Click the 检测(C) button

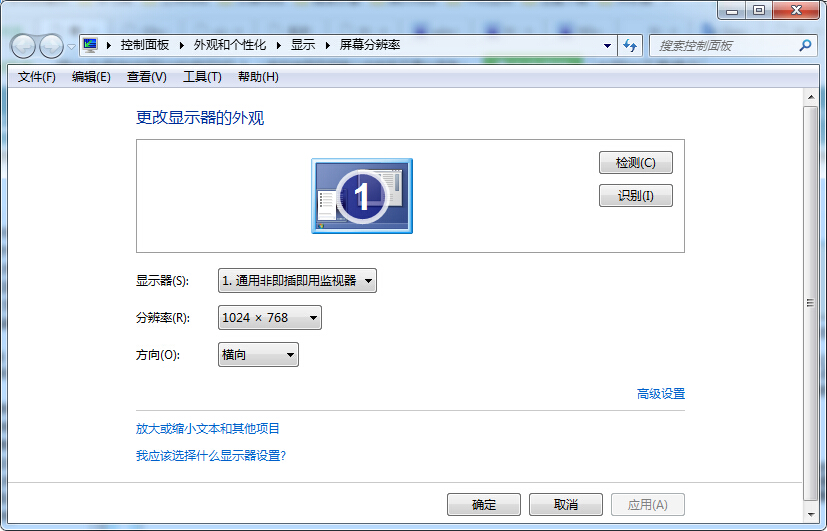(636, 162)
